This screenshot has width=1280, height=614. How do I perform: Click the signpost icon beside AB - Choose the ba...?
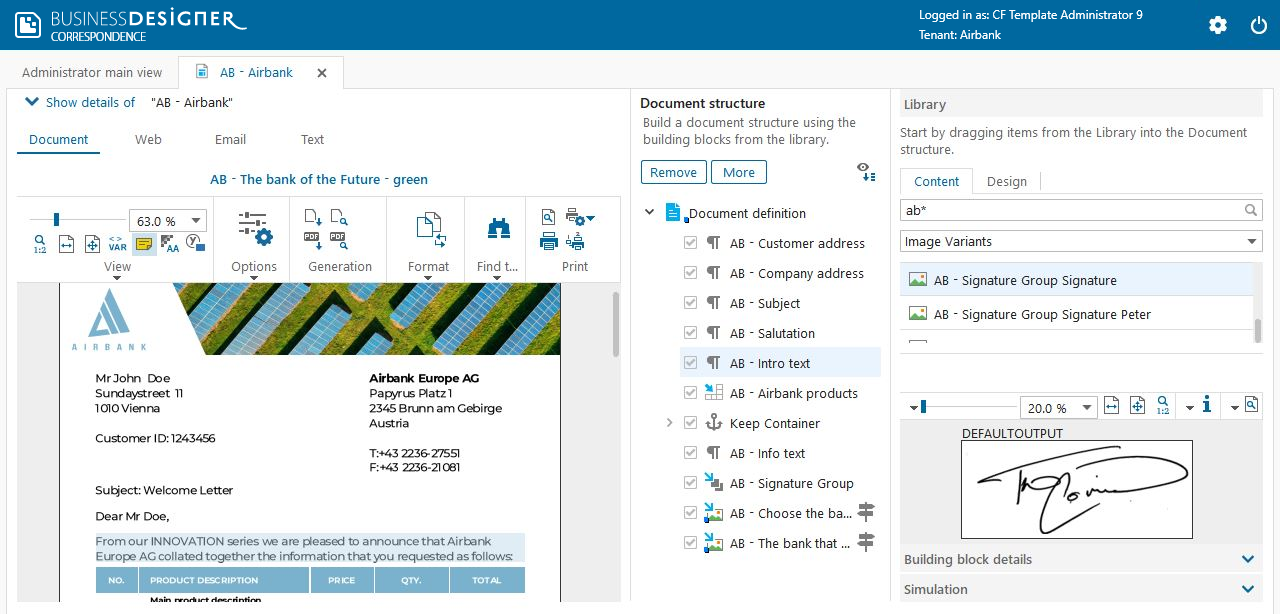pos(866,513)
